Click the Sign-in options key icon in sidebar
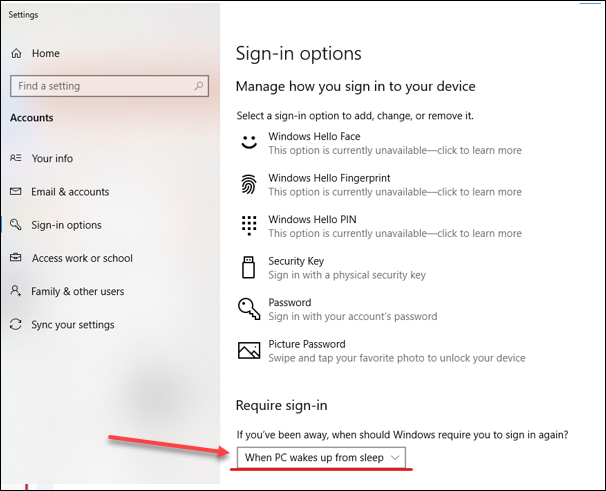 coord(15,224)
